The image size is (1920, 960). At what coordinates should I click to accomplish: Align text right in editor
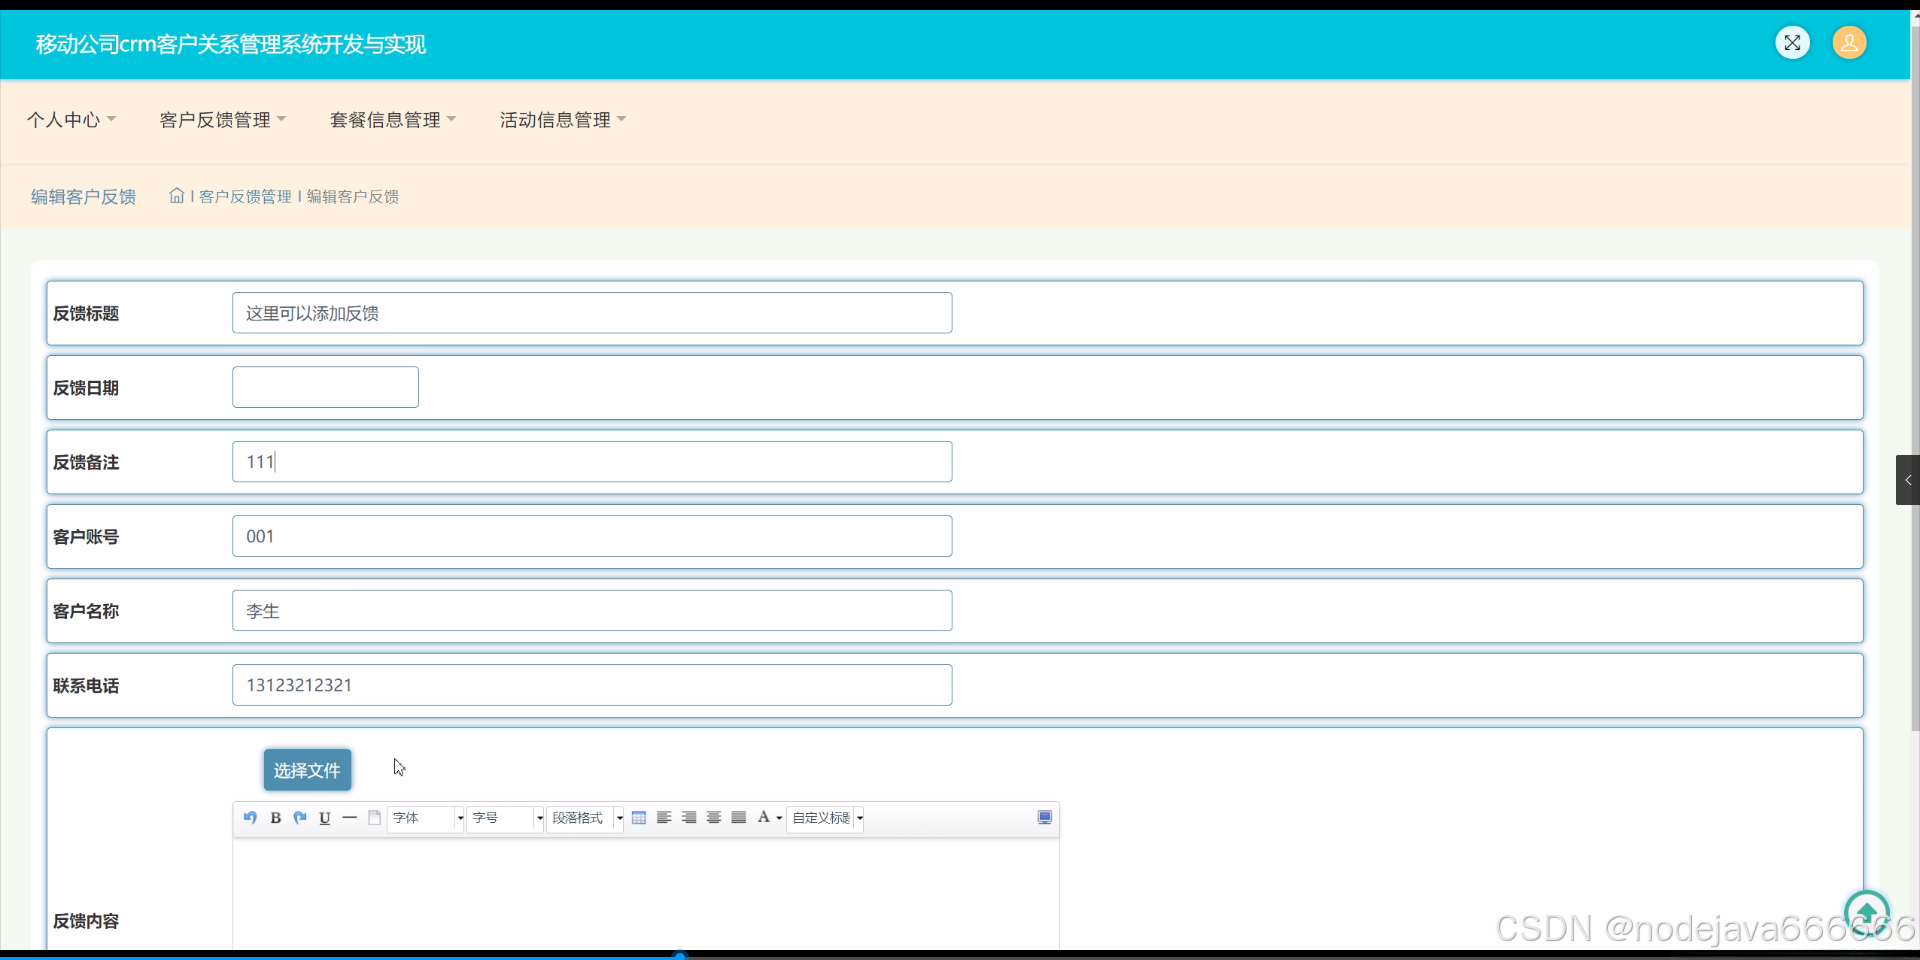coord(689,818)
